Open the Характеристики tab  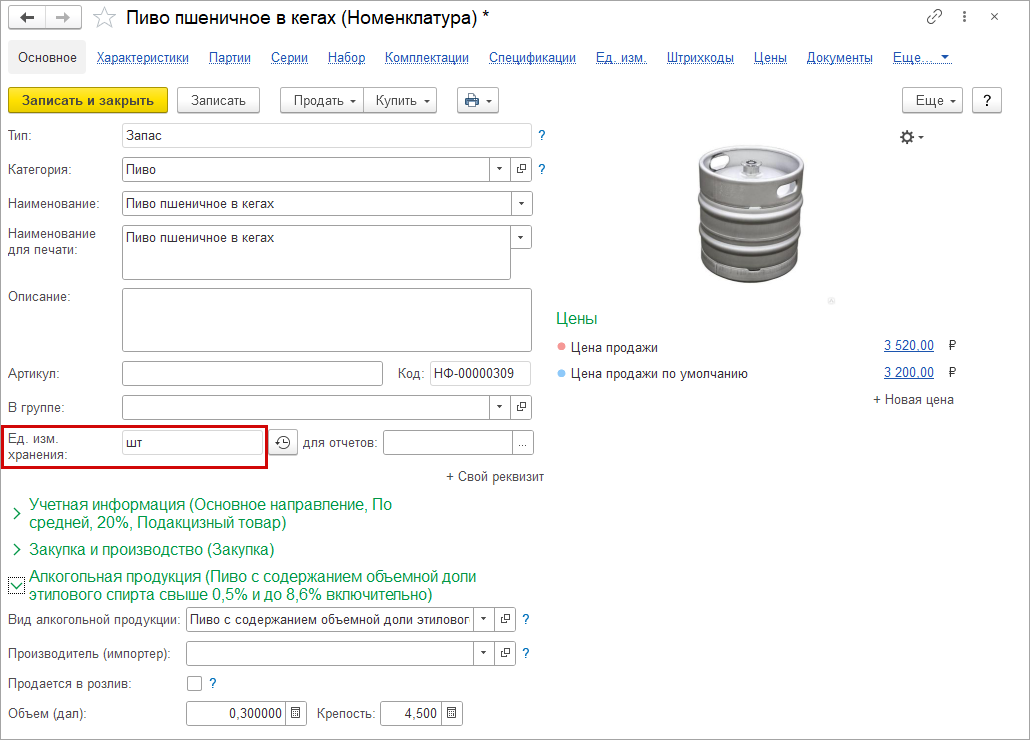(x=143, y=58)
